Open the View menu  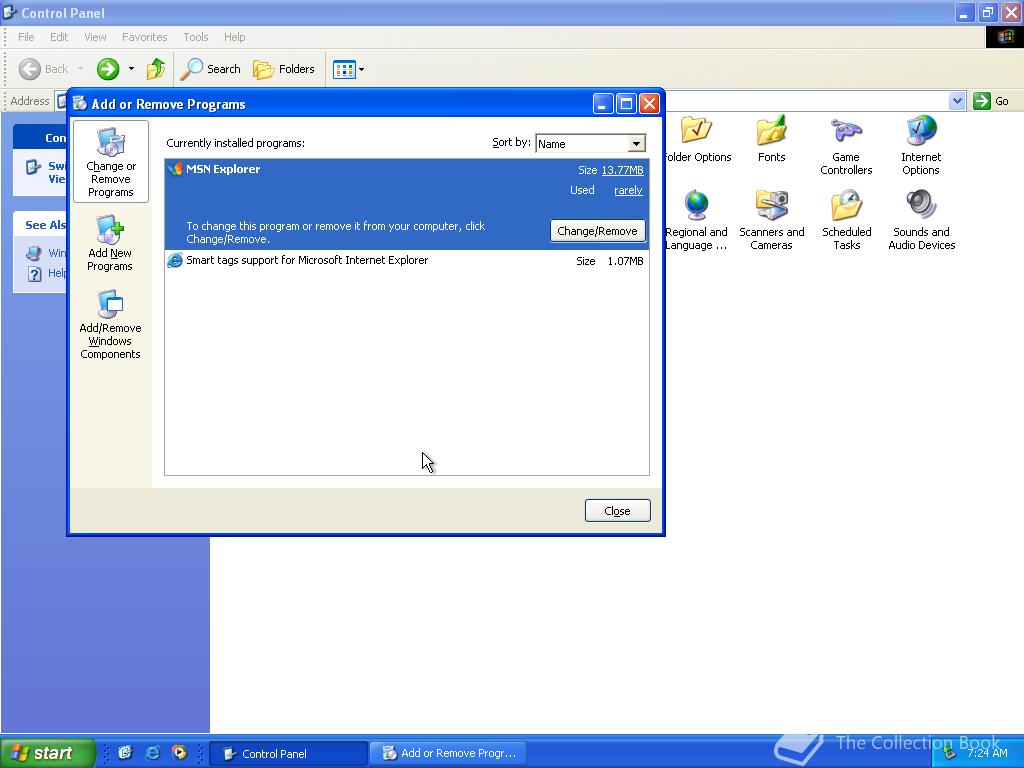click(x=95, y=37)
